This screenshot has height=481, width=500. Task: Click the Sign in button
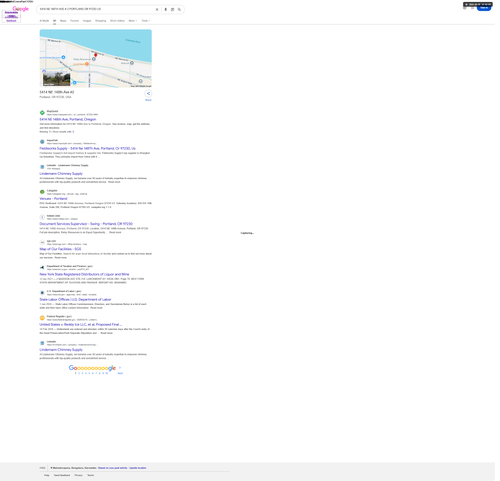click(484, 8)
